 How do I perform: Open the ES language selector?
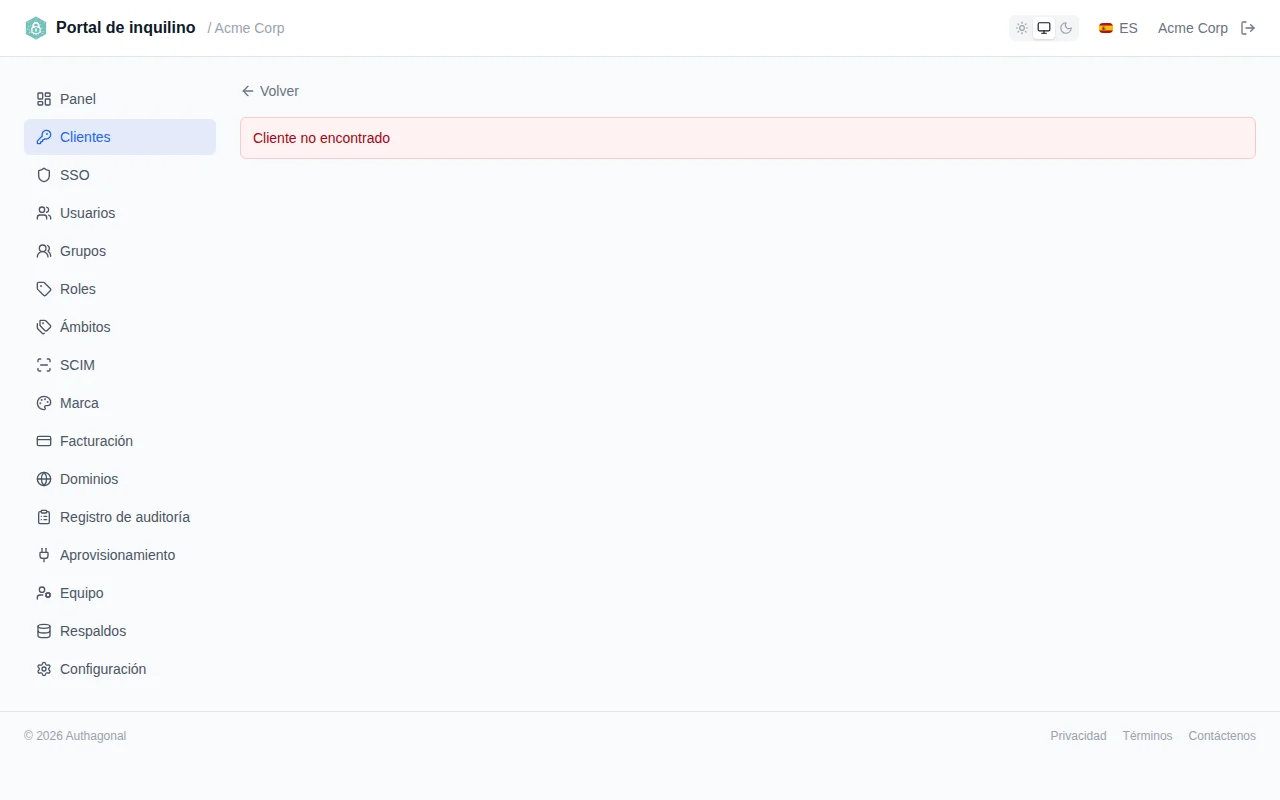click(1118, 28)
